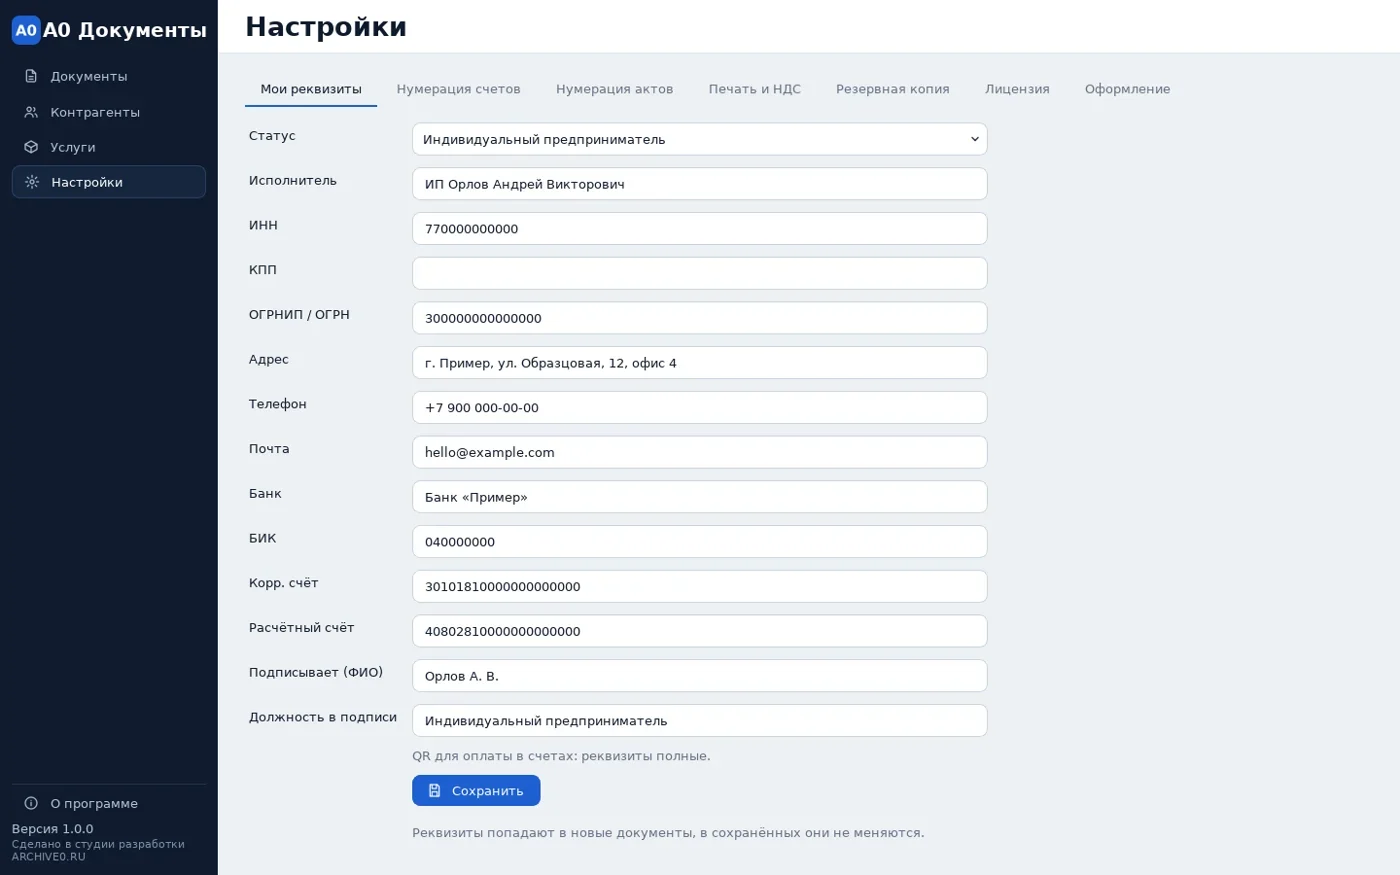Go to Услуги in sidebar
Viewport: 1400px width, 875px height.
109,147
